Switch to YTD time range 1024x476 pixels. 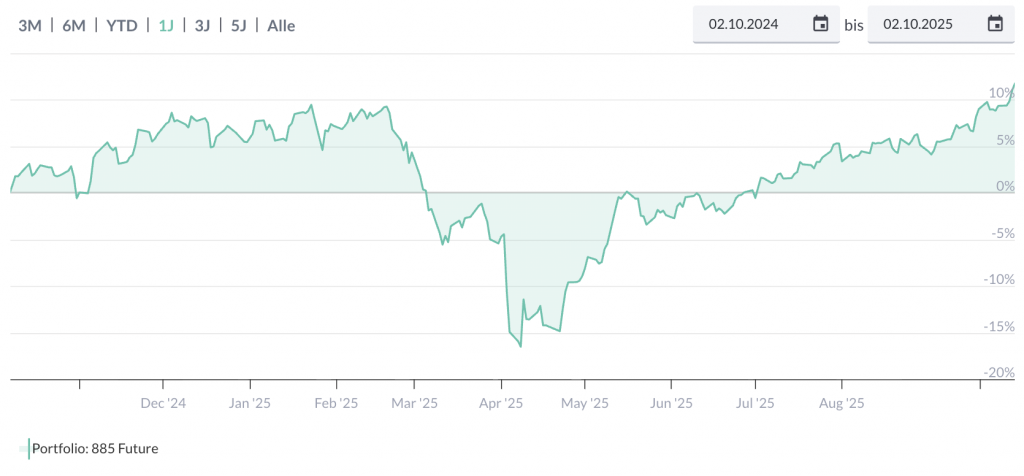pos(122,25)
